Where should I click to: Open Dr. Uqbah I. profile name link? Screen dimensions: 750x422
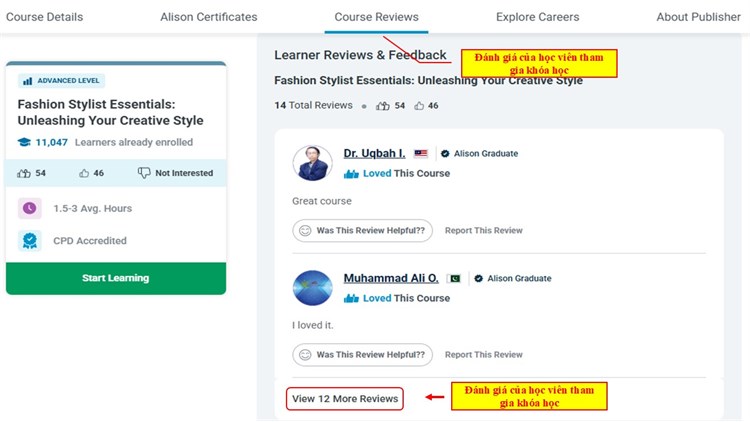point(374,153)
